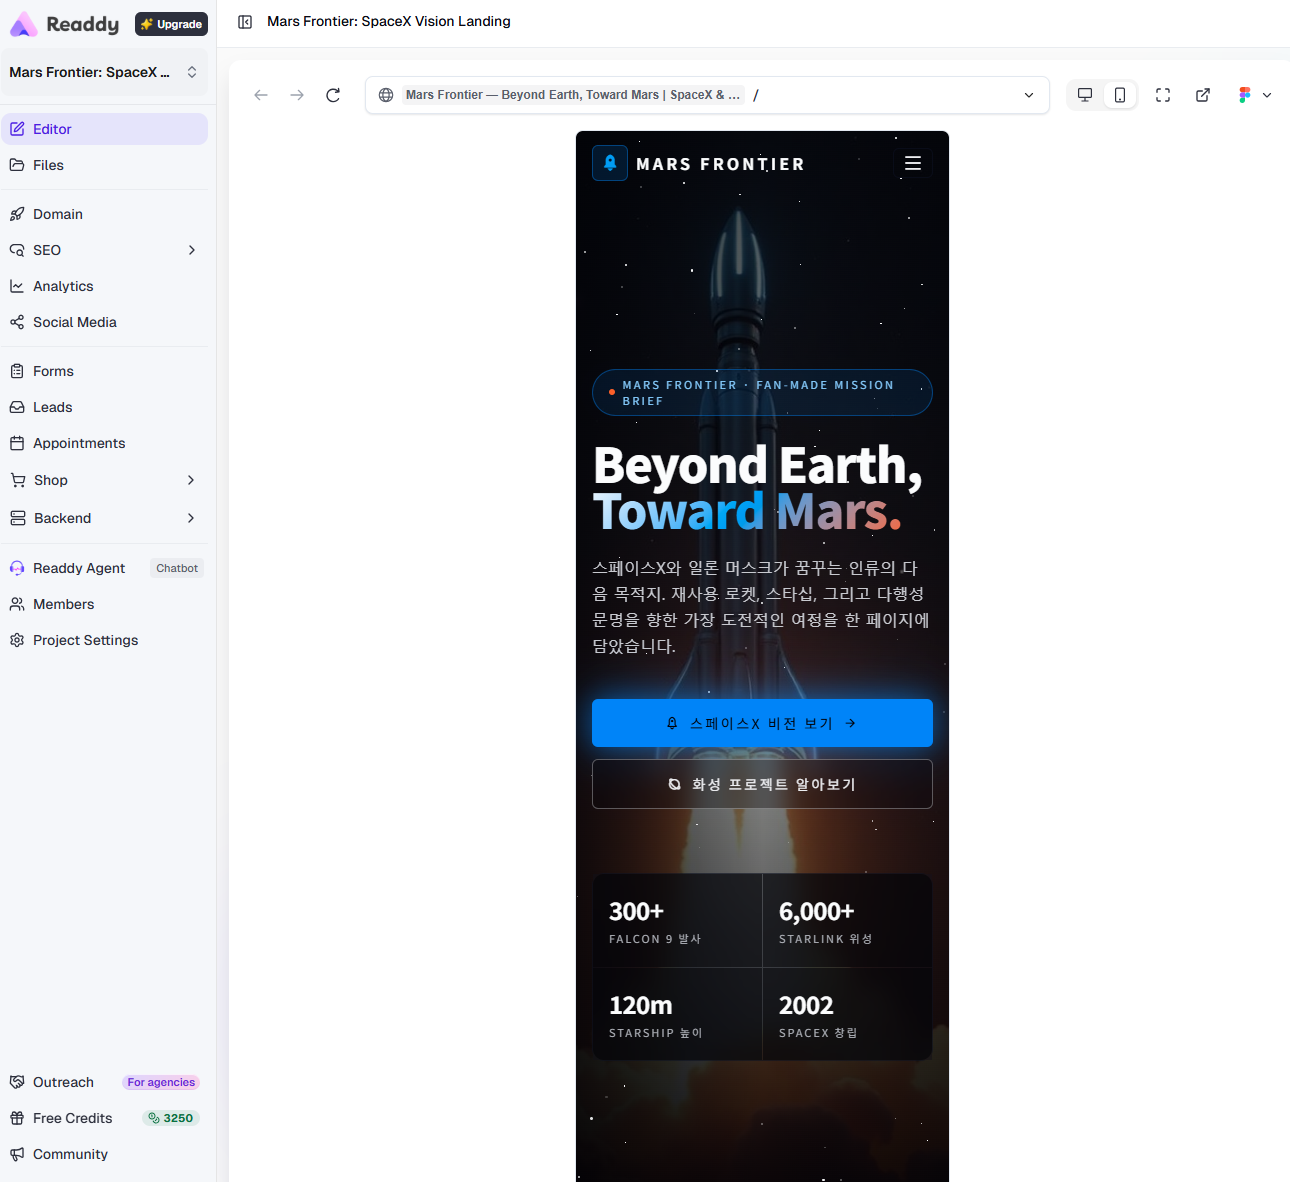Open Social Media settings
Image resolution: width=1290 pixels, height=1182 pixels.
coord(104,322)
